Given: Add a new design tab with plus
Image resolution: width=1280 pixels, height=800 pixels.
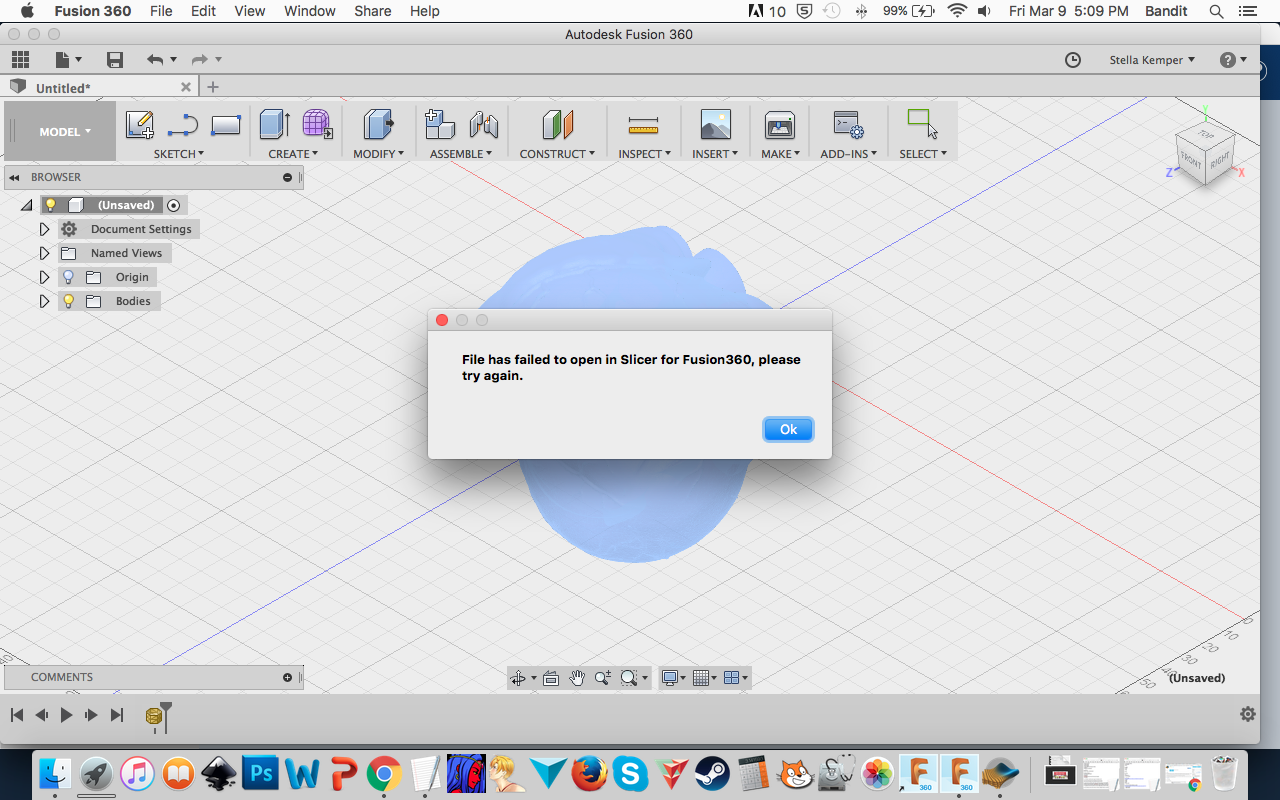Looking at the screenshot, I should pos(212,87).
